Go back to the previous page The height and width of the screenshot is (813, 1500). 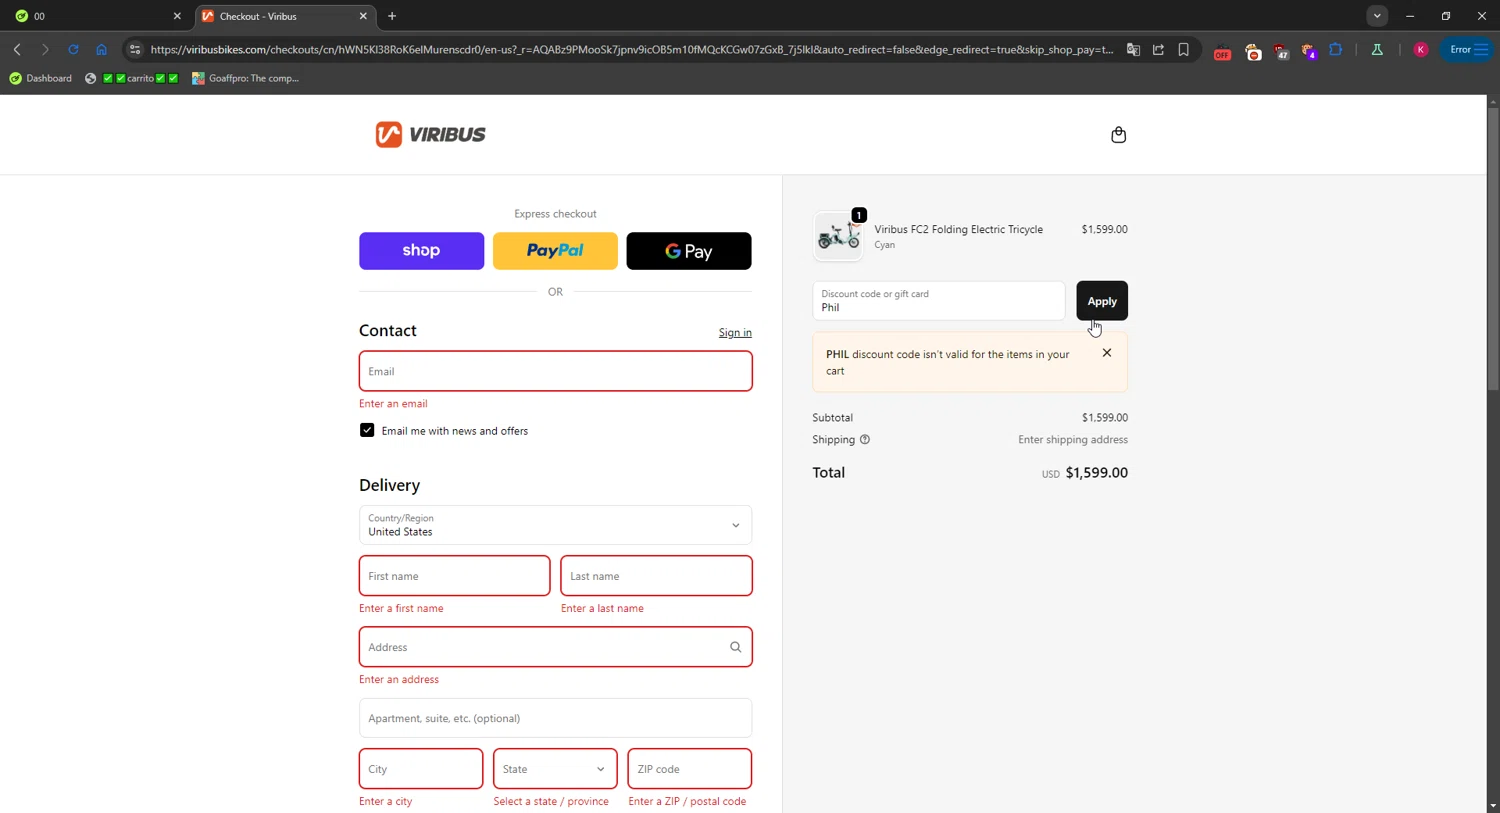(17, 49)
